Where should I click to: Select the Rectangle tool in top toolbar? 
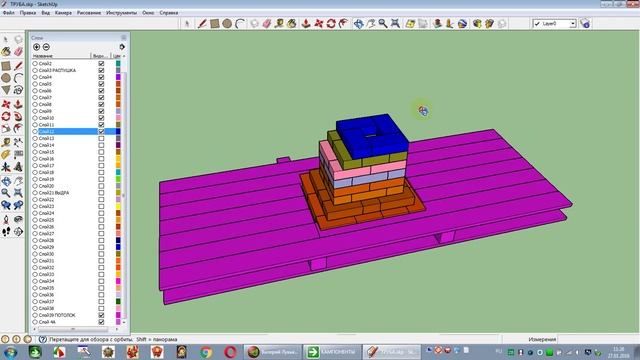click(x=215, y=24)
